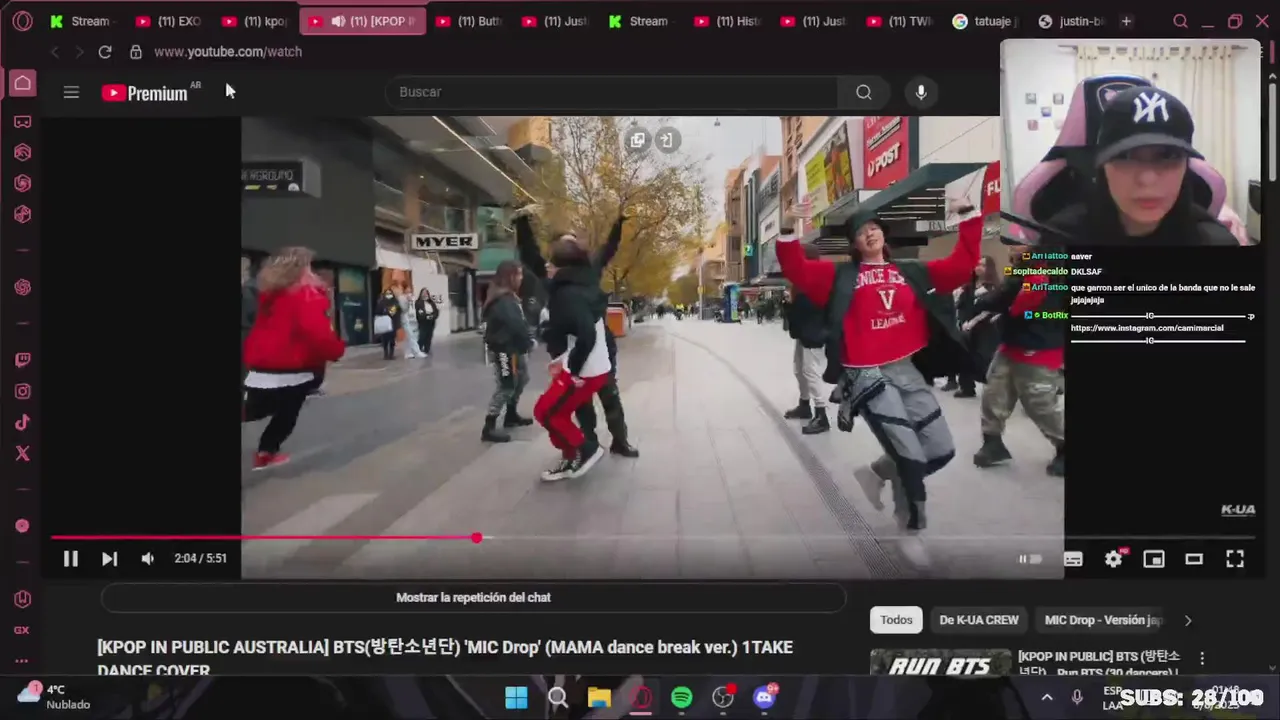
Task: Open TikTok in Opera sidebar
Action: coord(22,423)
